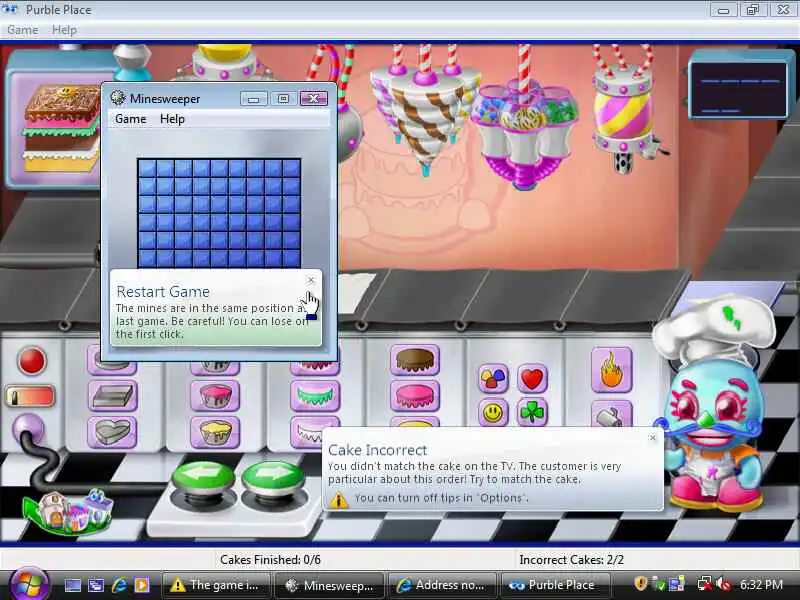Viewport: 800px width, 600px height.
Task: Maximize the Minesweeper window
Action: pos(284,98)
